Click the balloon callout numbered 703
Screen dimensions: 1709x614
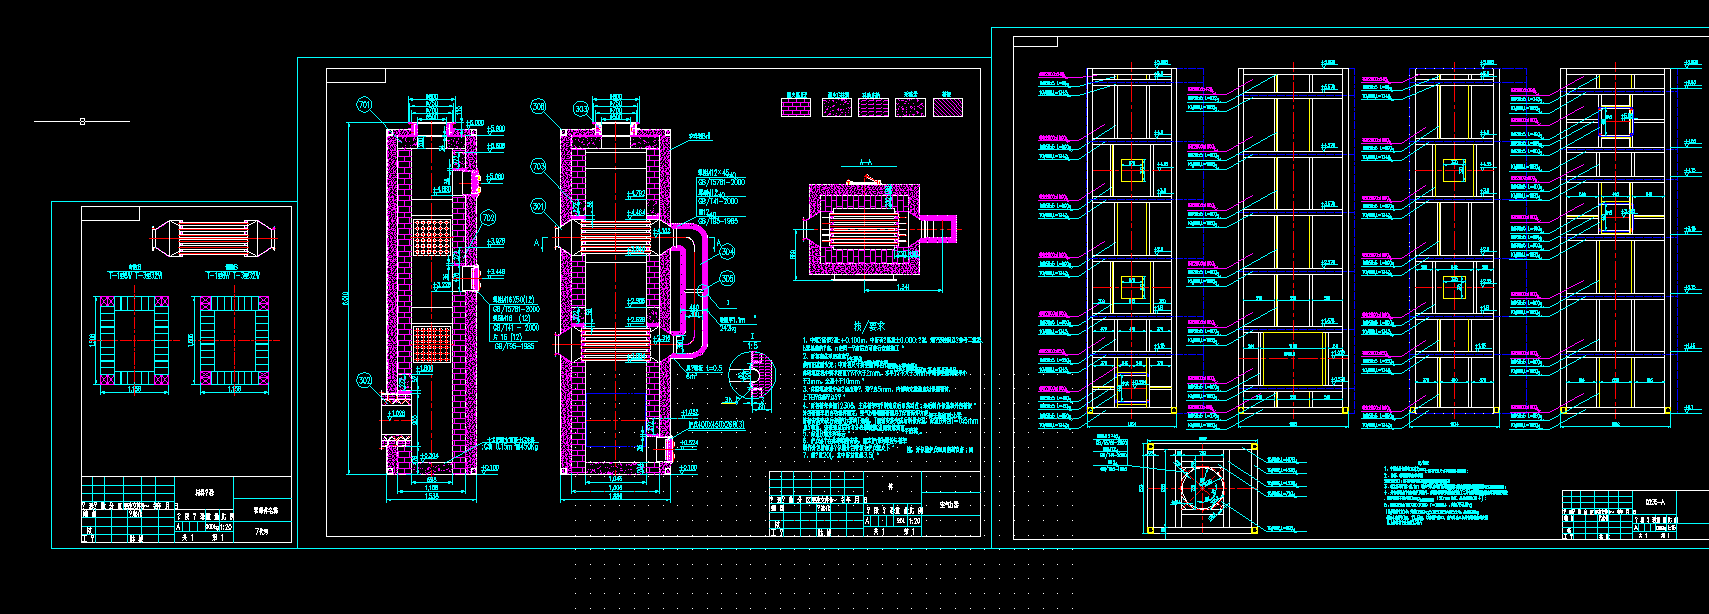[539, 167]
